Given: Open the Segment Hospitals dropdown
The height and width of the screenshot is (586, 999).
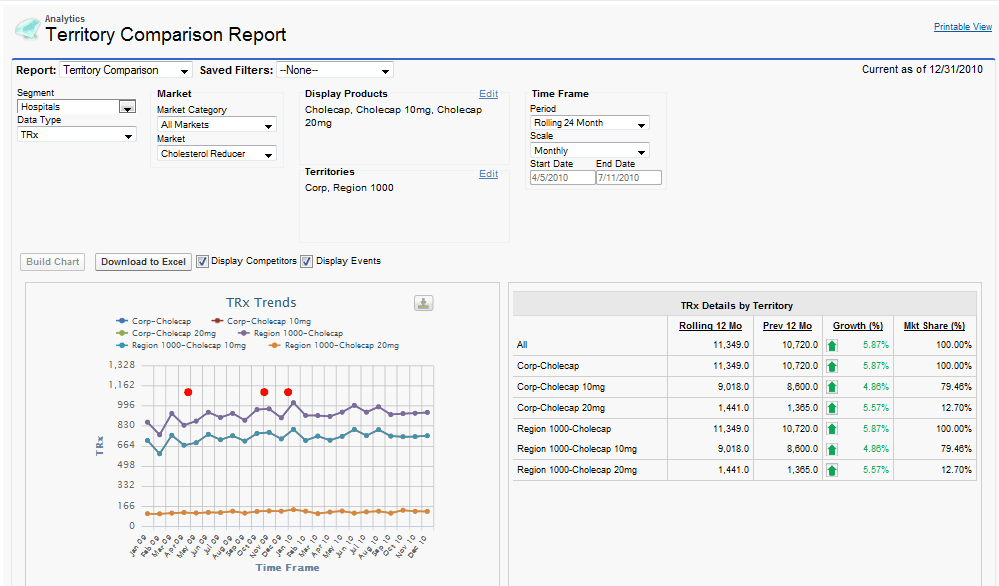Looking at the screenshot, I should click(77, 107).
